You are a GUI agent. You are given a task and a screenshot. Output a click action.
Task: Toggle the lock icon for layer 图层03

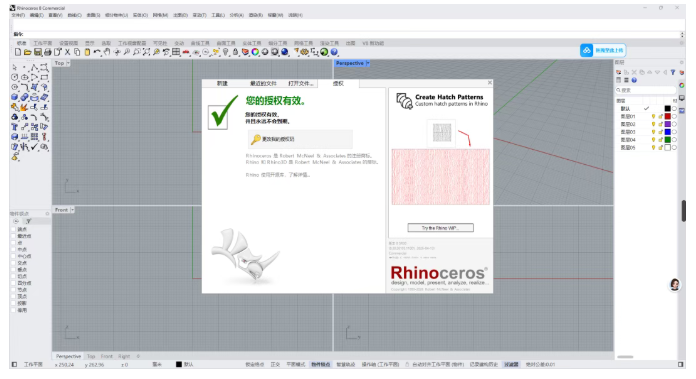(660, 132)
